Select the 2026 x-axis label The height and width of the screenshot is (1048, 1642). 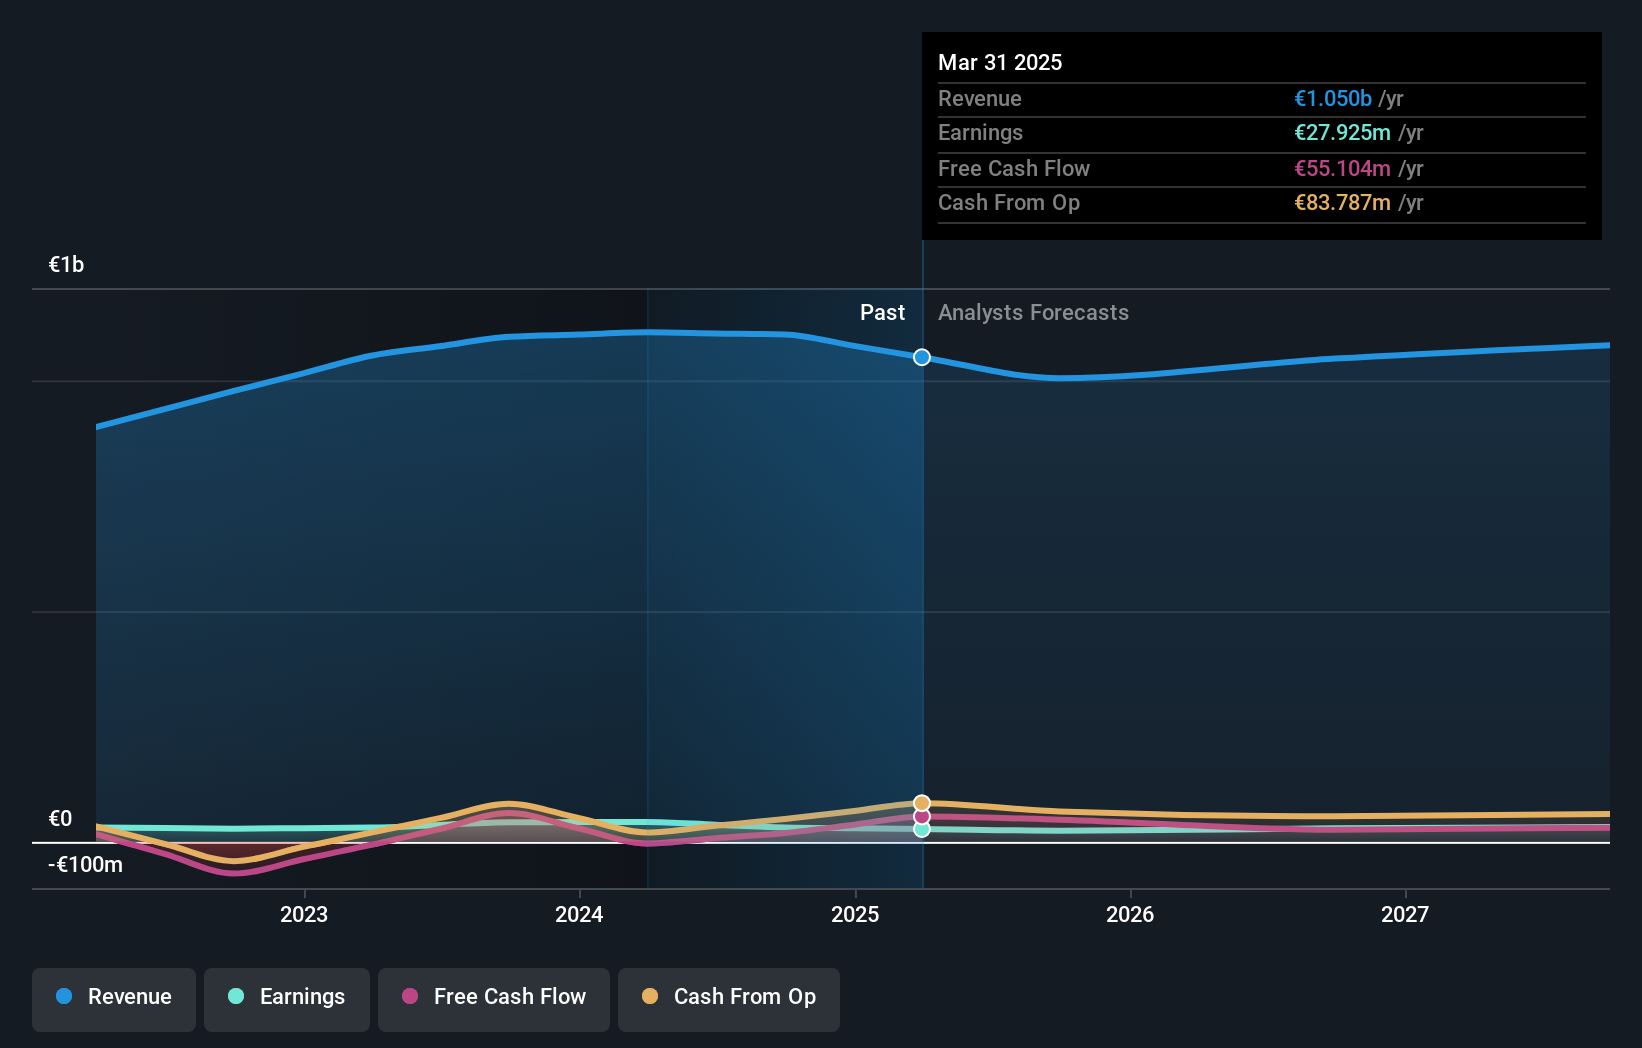pos(1130,914)
